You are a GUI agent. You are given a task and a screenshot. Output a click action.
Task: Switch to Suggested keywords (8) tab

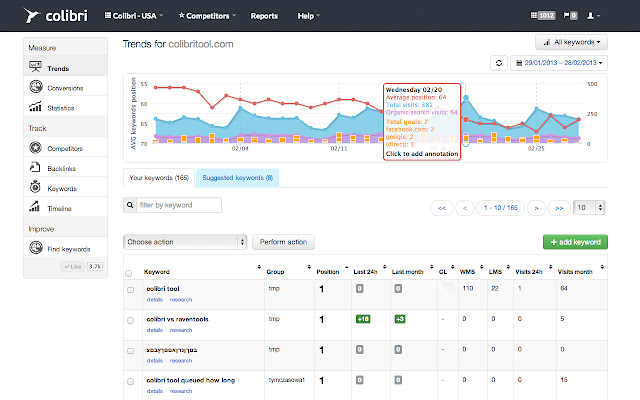point(237,178)
